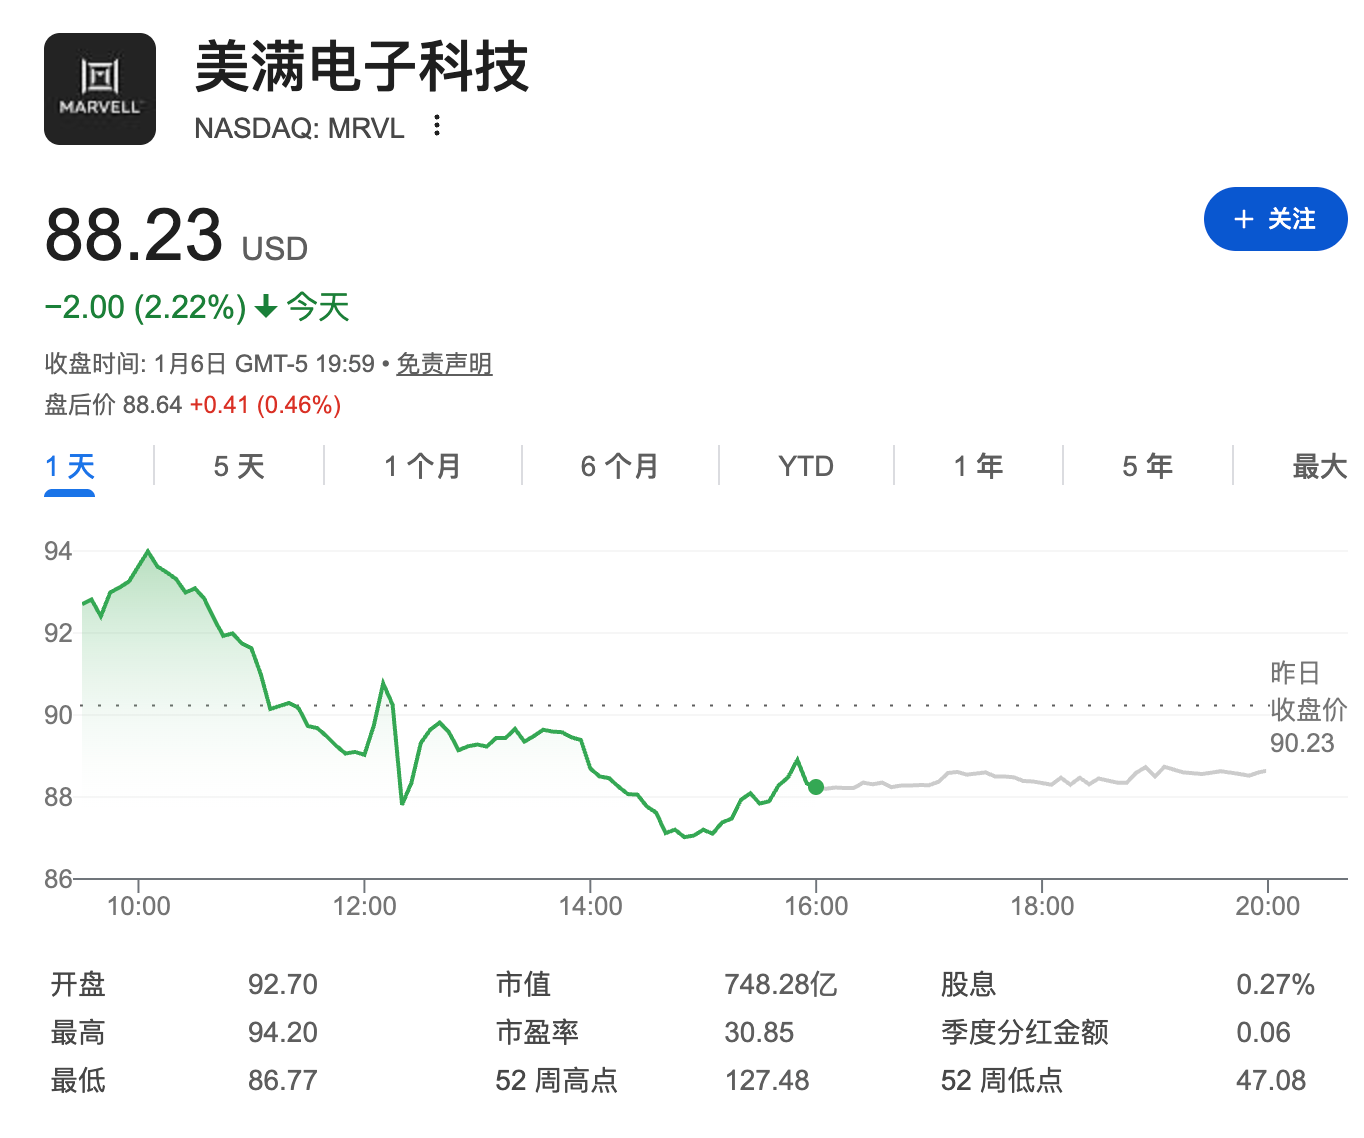Click the plus icon inside the 关注 button
The image size is (1364, 1138).
coord(1242,219)
